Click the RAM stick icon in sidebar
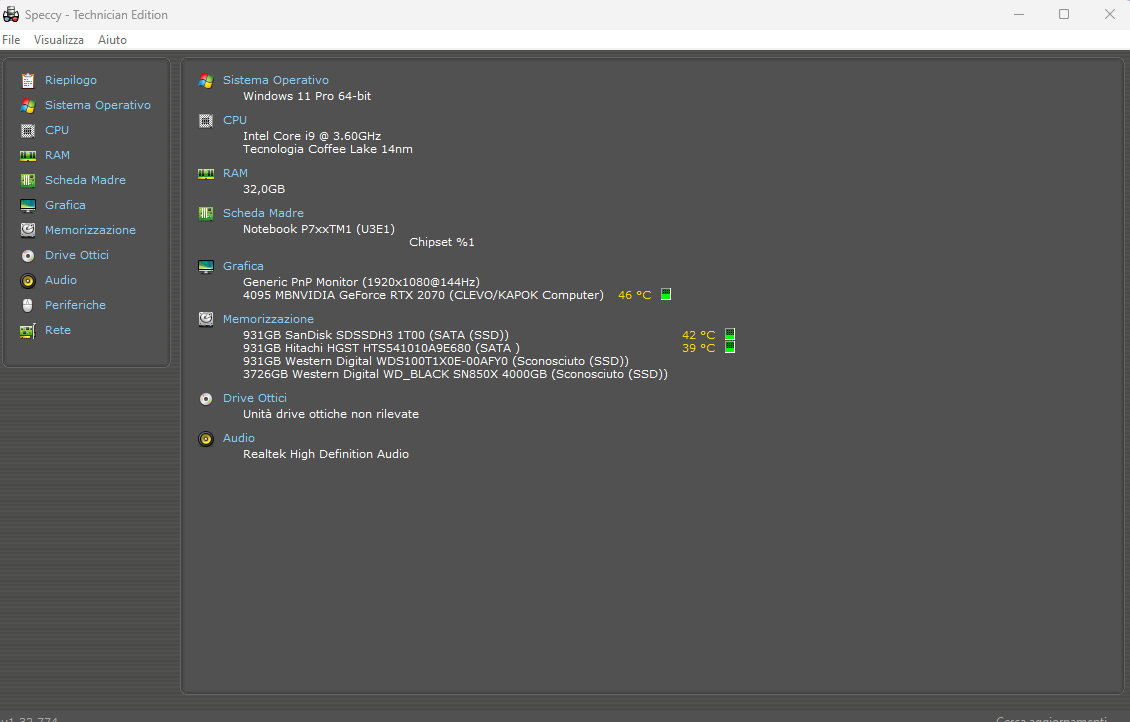Screen dimensions: 1130x722 click(x=27, y=156)
